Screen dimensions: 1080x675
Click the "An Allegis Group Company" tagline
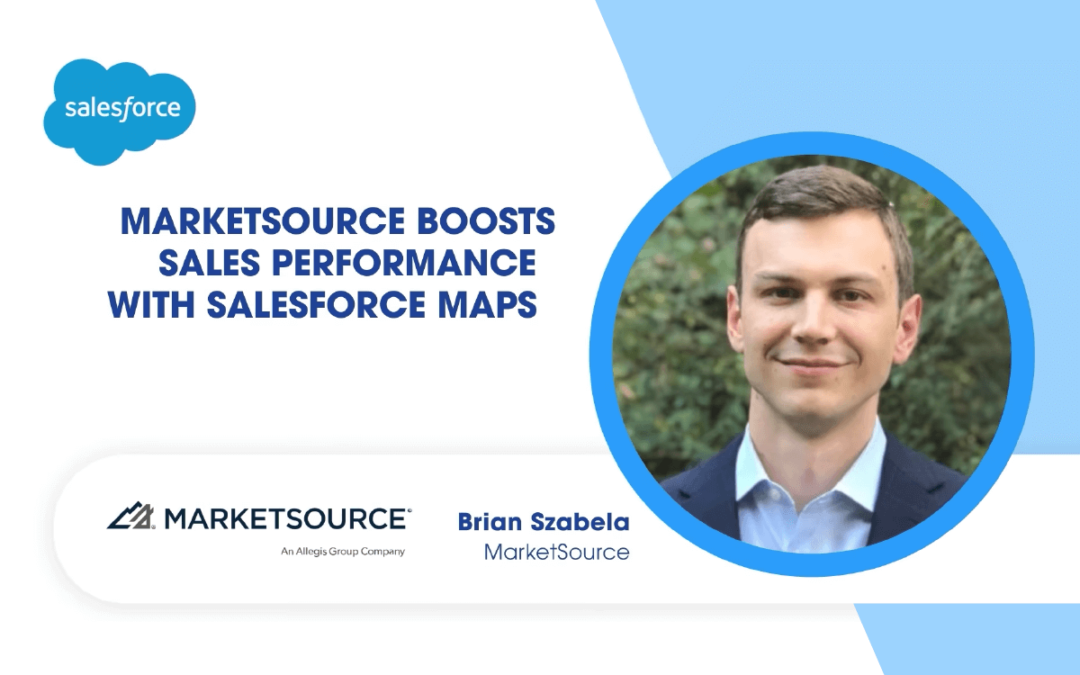(x=343, y=551)
